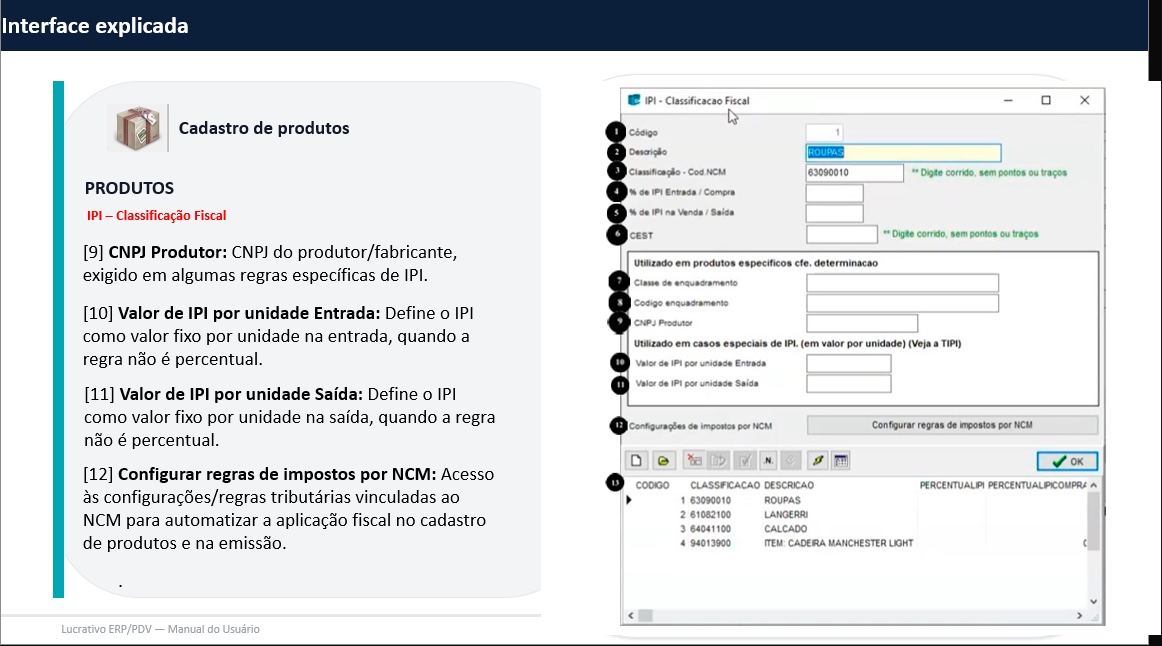Click the DESCRICAO column header
Screen dimensions: 1162x646
tap(789, 485)
